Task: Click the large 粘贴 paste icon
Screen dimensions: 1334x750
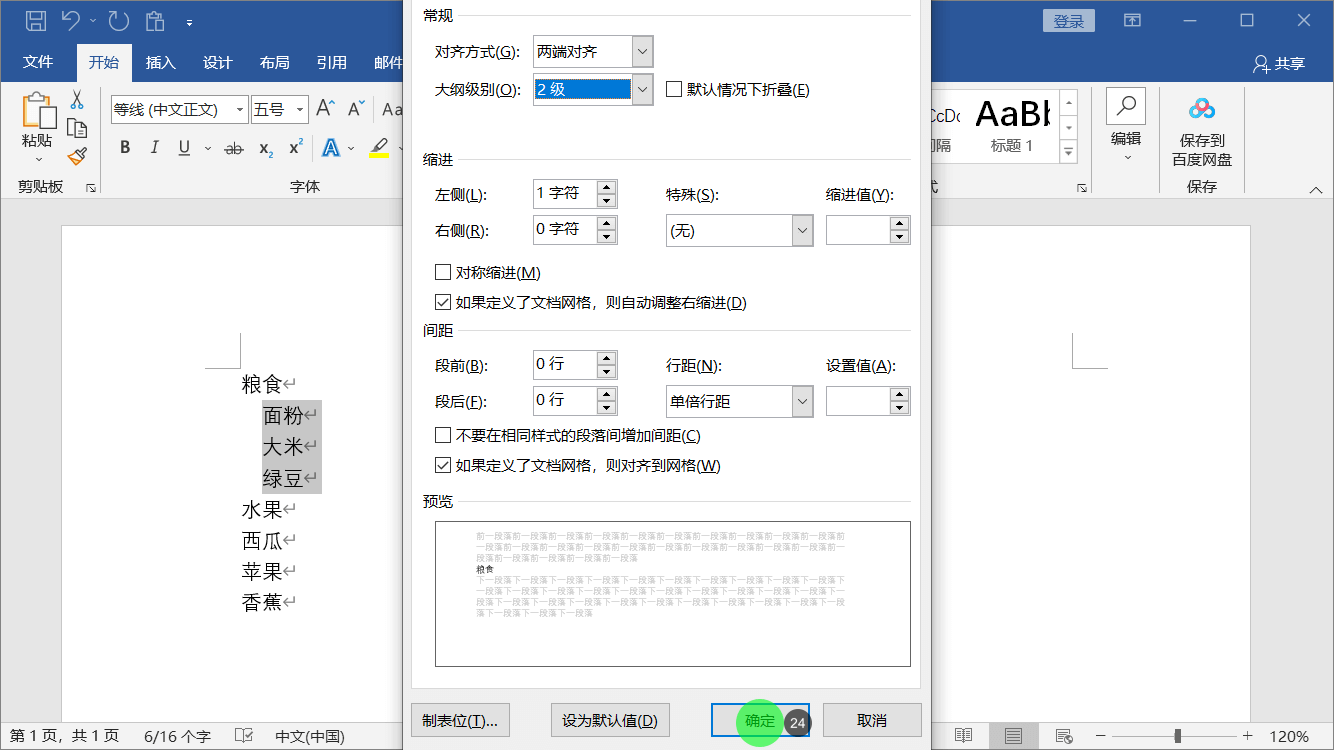Action: tap(38, 111)
